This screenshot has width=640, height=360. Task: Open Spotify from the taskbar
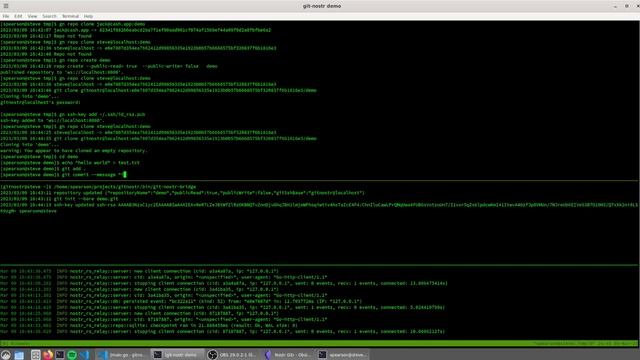72,355
